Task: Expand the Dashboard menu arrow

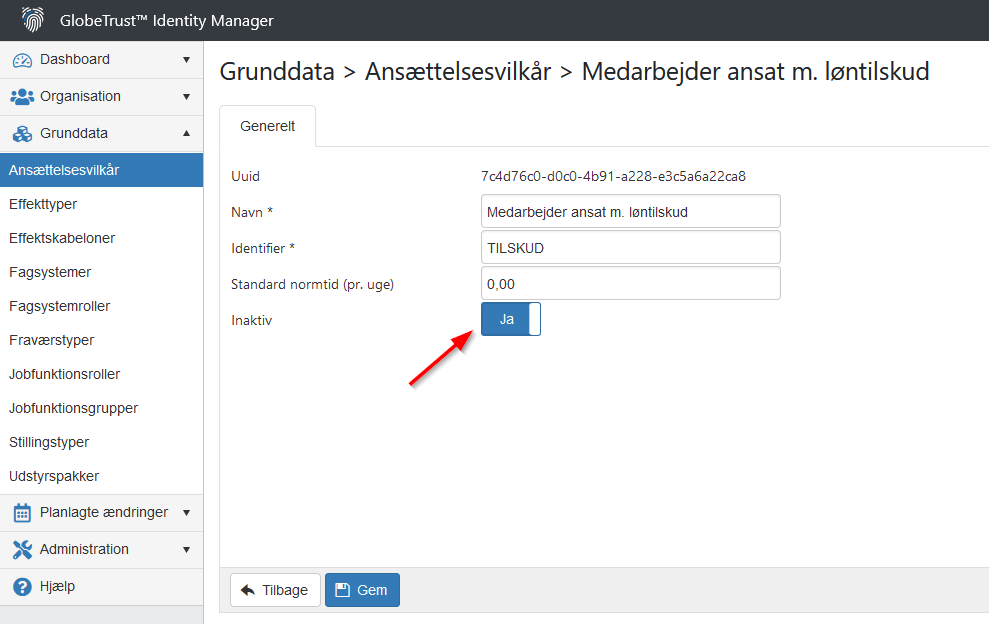Action: 186,60
